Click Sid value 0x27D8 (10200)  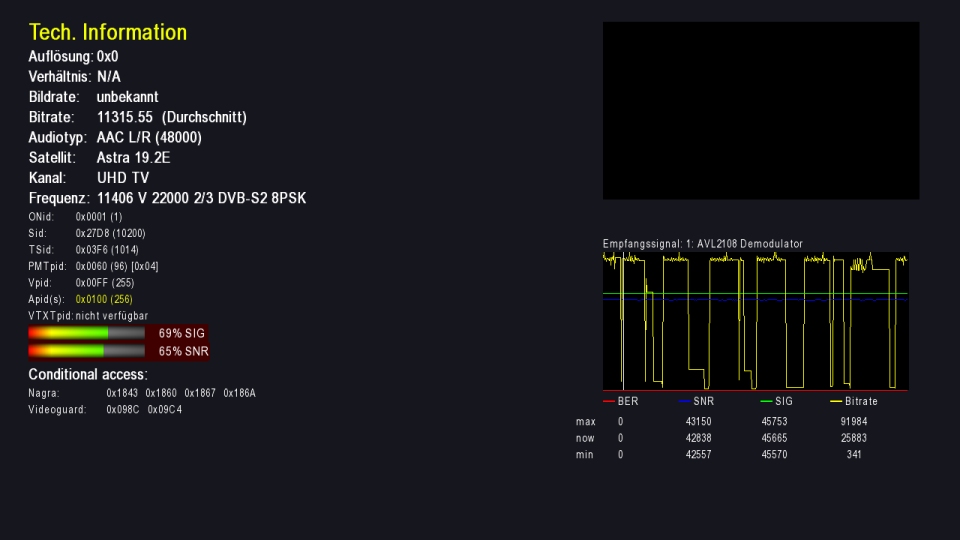[110, 233]
